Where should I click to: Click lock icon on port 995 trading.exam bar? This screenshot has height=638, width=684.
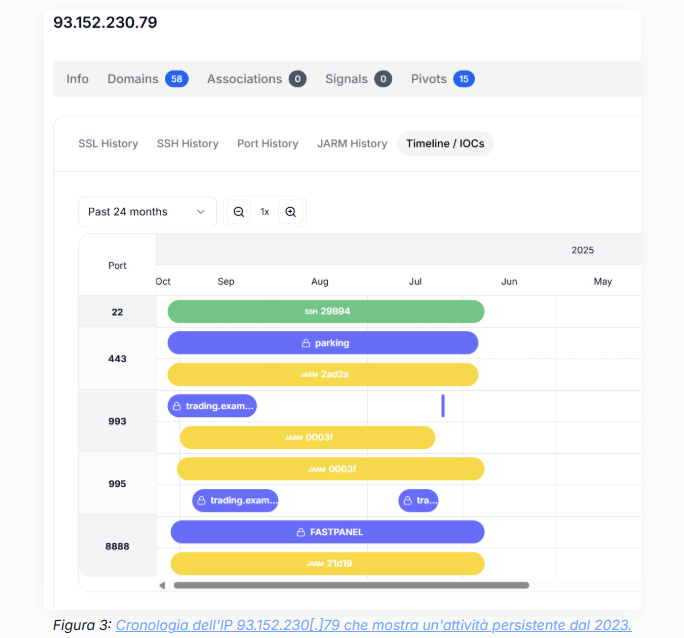[x=202, y=500]
